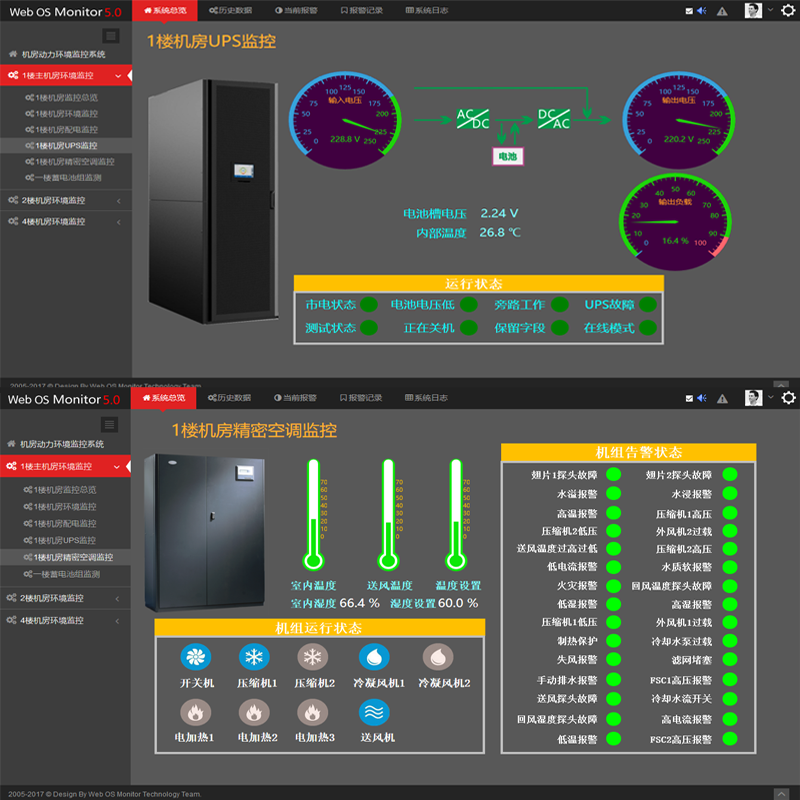Click the precision air conditioner cabinet image
Screen dimensions: 800x800
click(205, 533)
